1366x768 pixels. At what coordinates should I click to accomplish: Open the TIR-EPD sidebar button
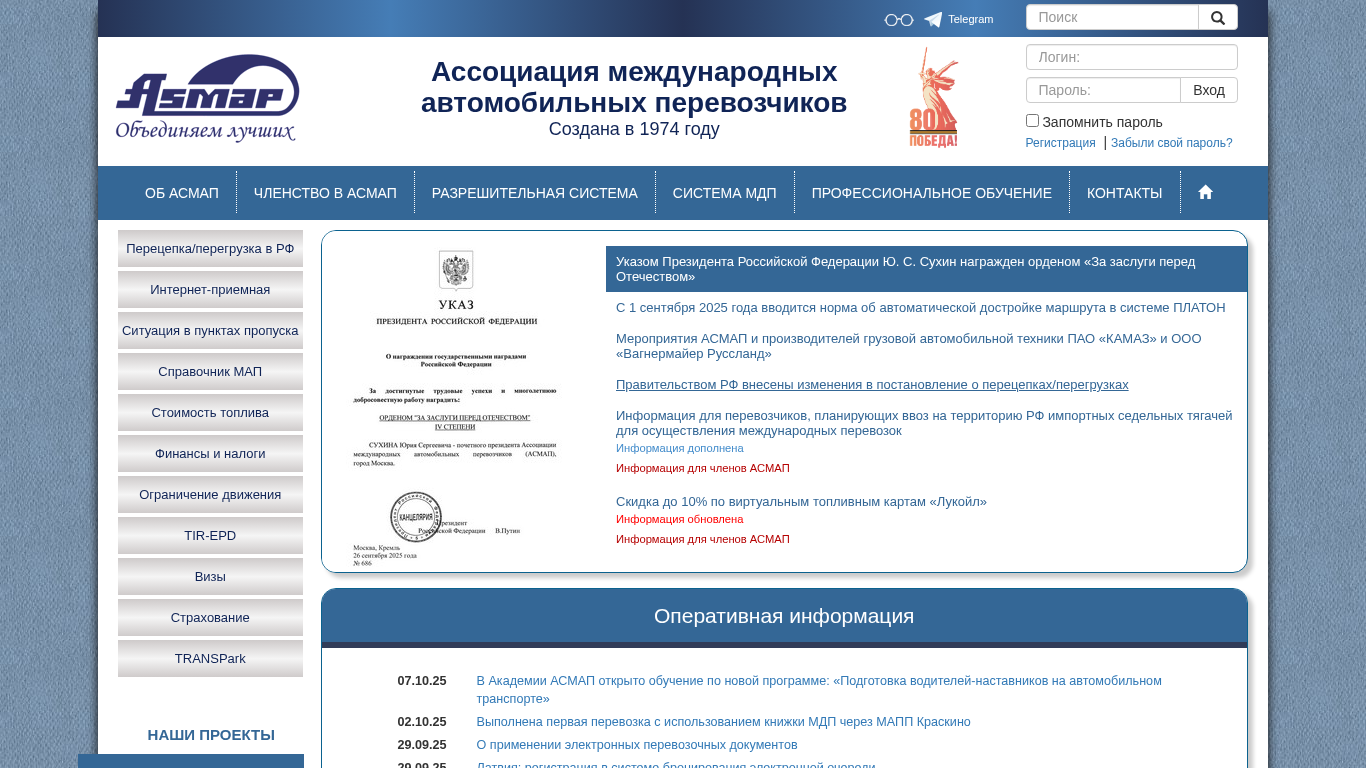tap(210, 535)
